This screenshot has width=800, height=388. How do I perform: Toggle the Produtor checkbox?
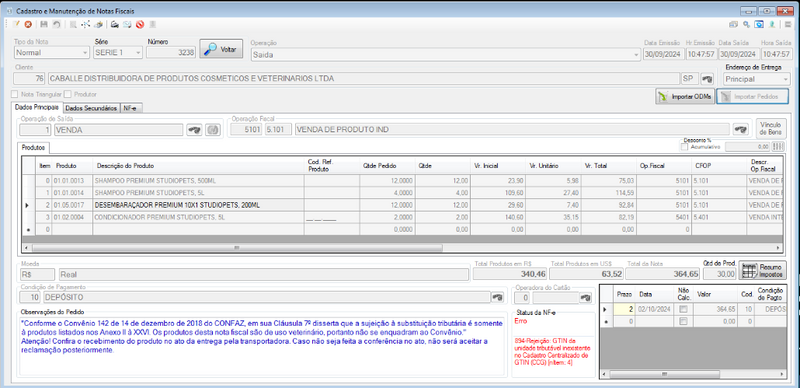click(68, 94)
